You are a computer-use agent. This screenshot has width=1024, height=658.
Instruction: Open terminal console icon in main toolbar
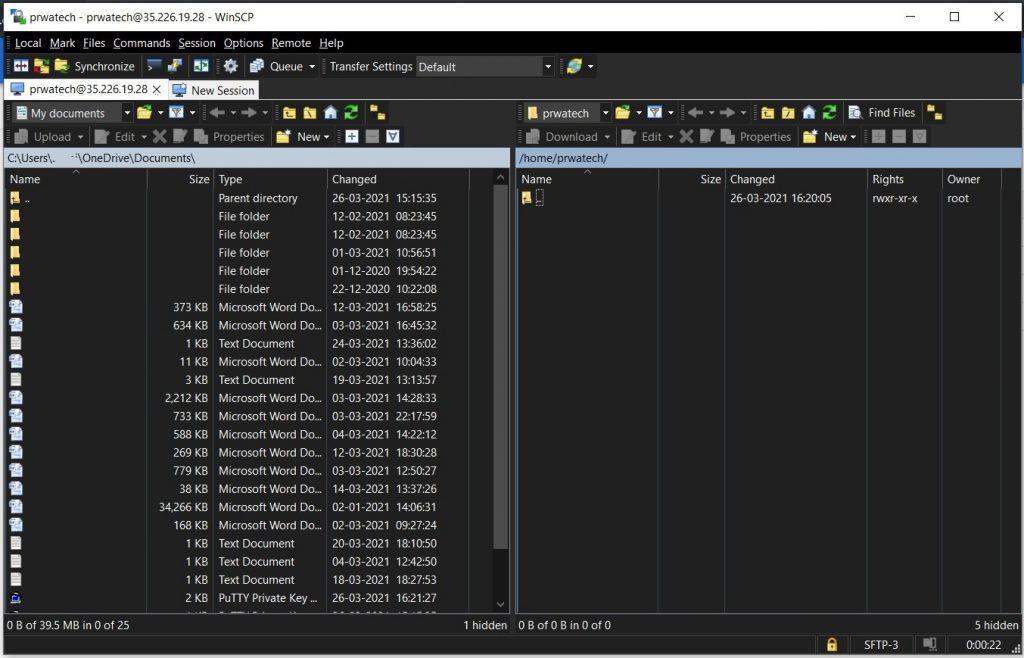click(x=154, y=66)
